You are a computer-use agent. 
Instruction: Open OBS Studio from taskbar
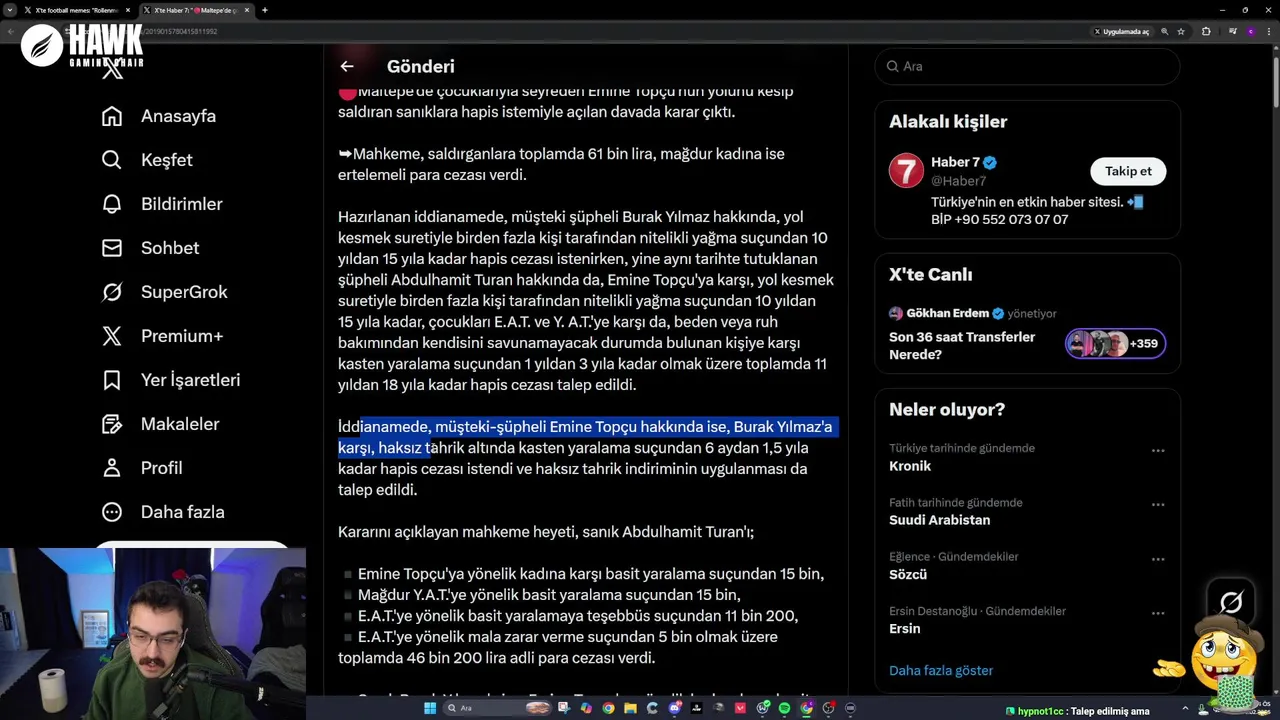coord(828,708)
